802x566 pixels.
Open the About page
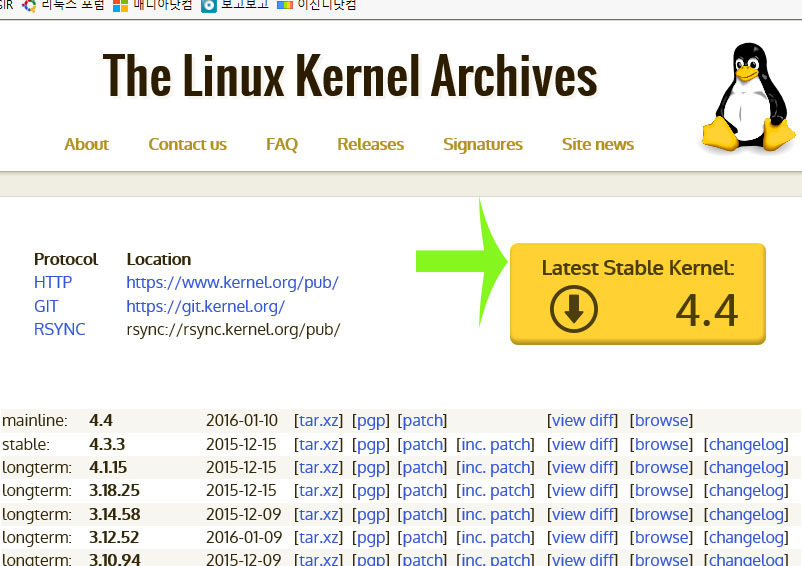pyautogui.click(x=86, y=144)
